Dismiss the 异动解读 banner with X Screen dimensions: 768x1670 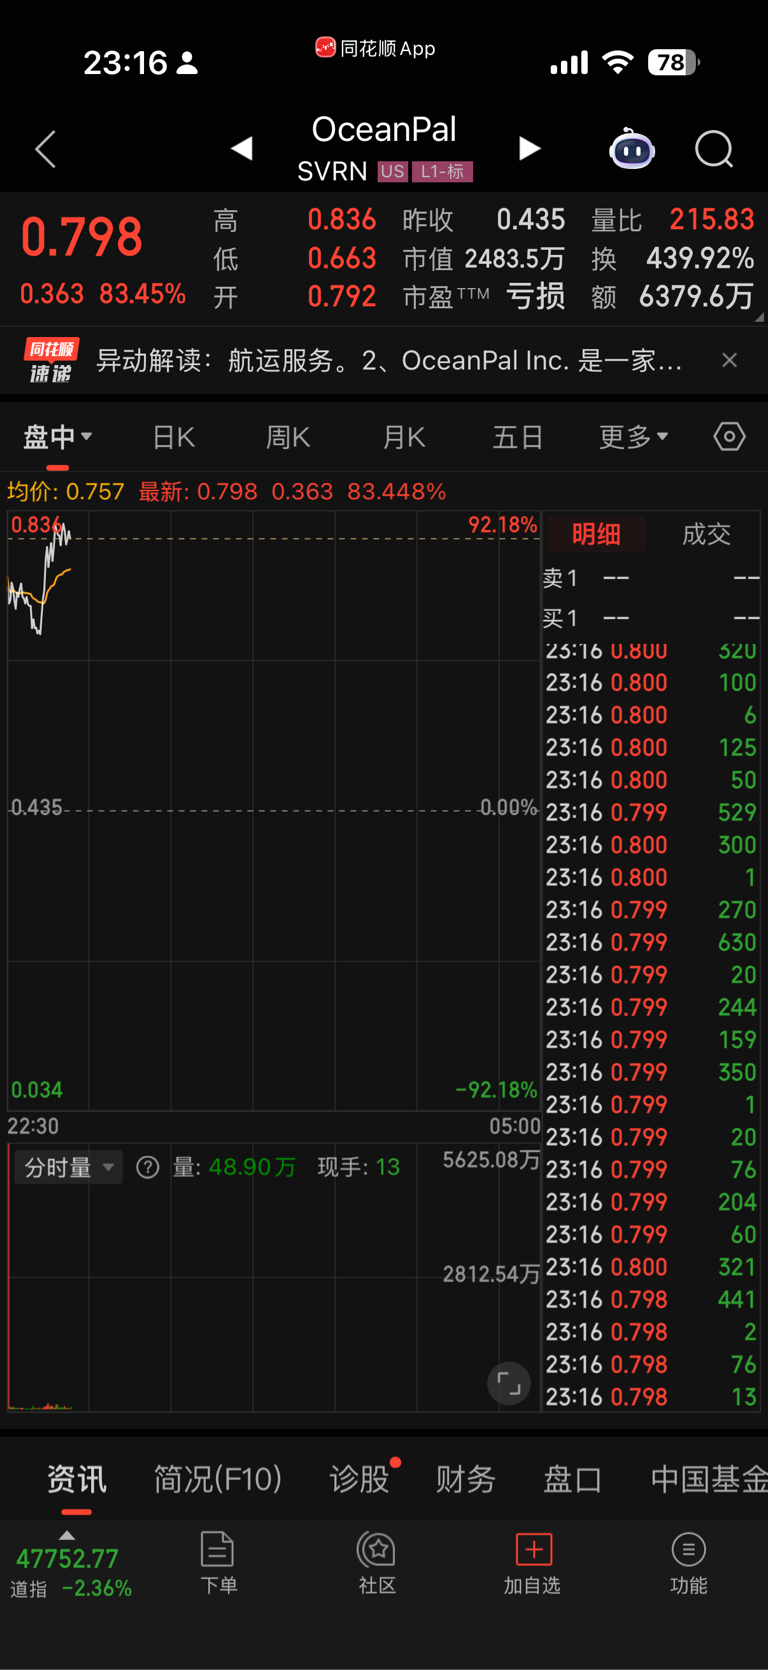click(729, 360)
